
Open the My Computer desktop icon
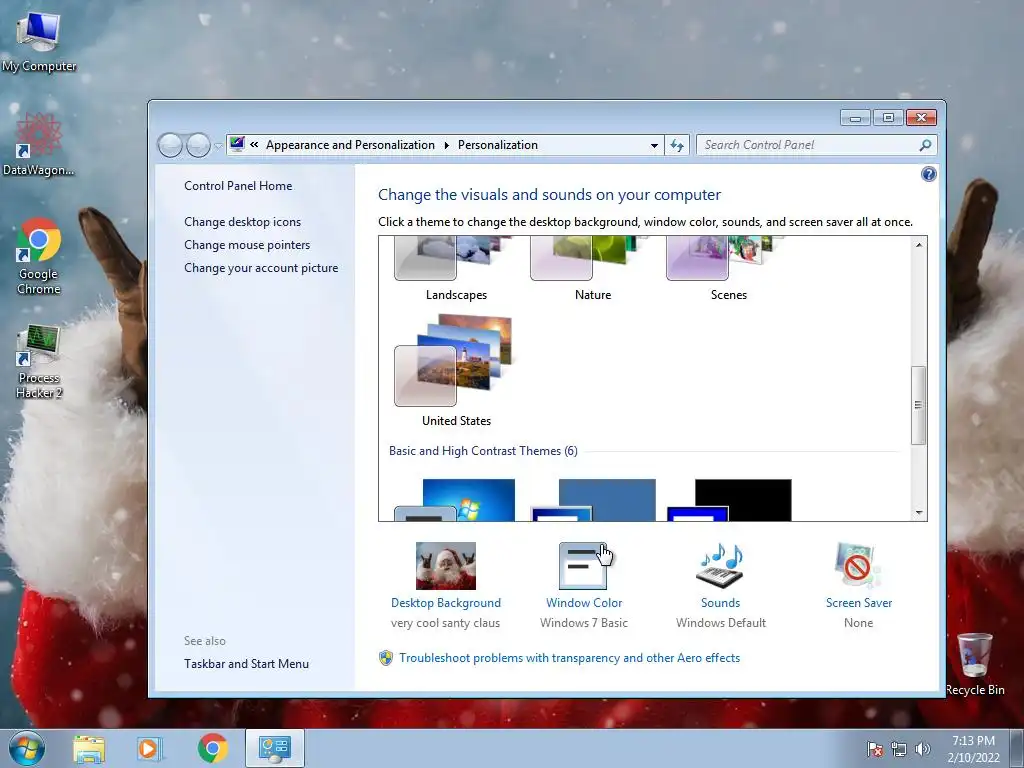[x=39, y=42]
